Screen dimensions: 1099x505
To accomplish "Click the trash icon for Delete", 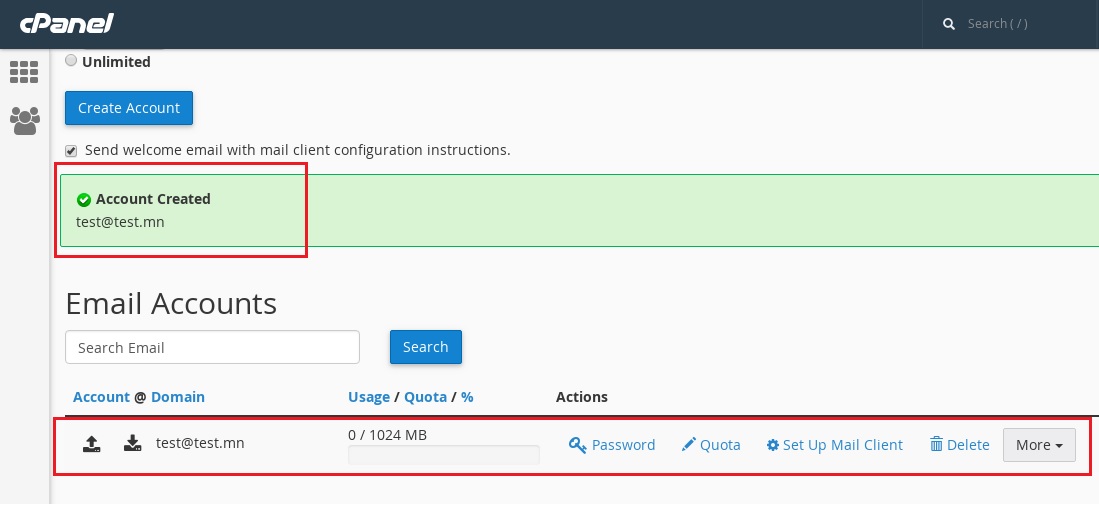I will click(936, 444).
